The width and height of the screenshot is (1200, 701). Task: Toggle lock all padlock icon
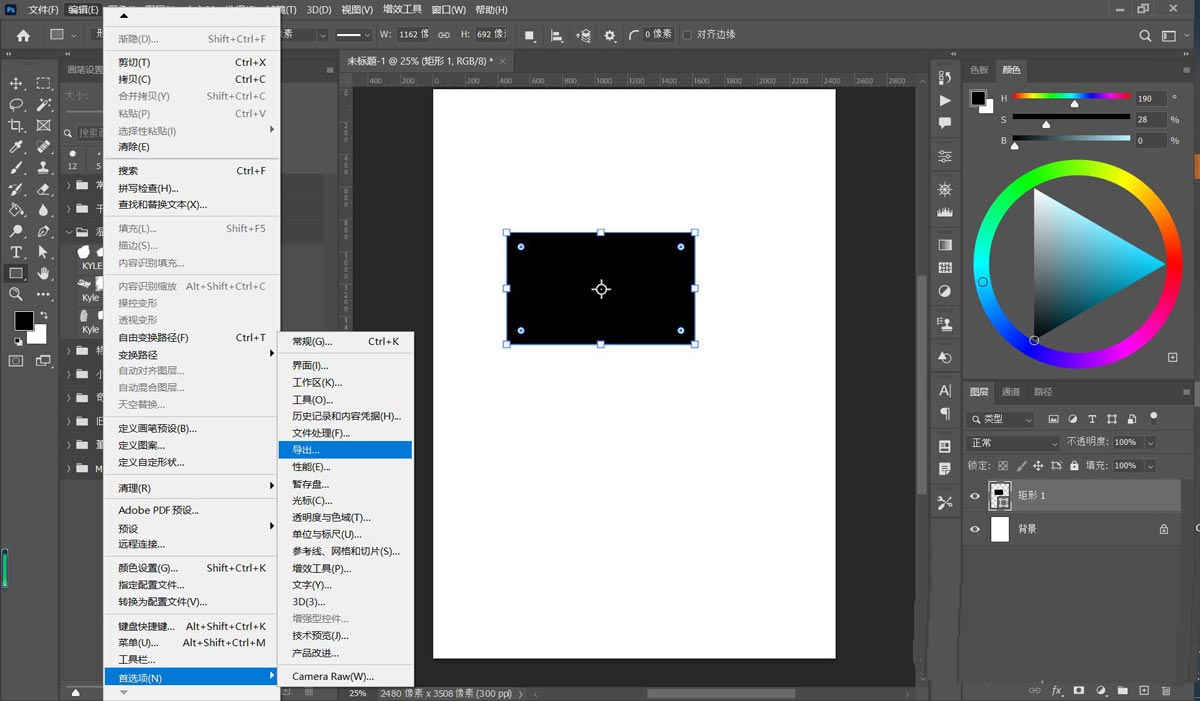pos(1074,466)
